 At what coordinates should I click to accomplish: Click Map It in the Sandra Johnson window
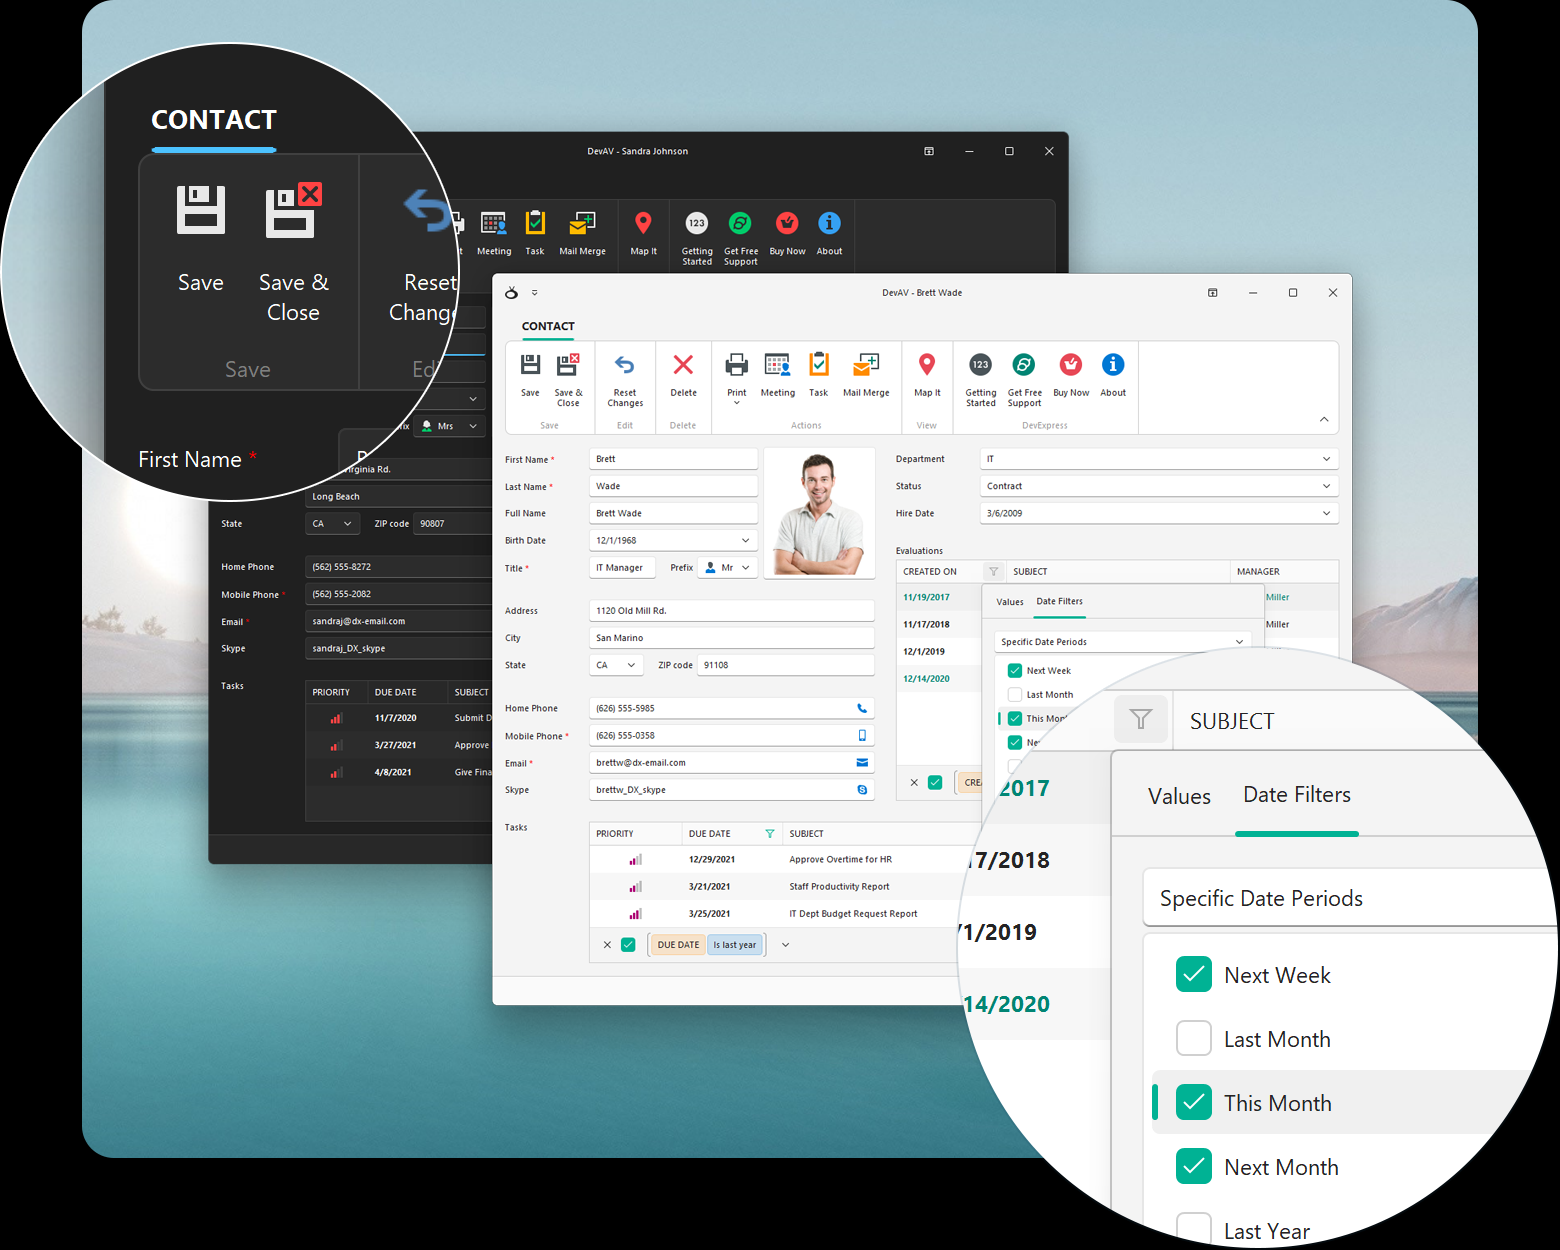point(643,234)
